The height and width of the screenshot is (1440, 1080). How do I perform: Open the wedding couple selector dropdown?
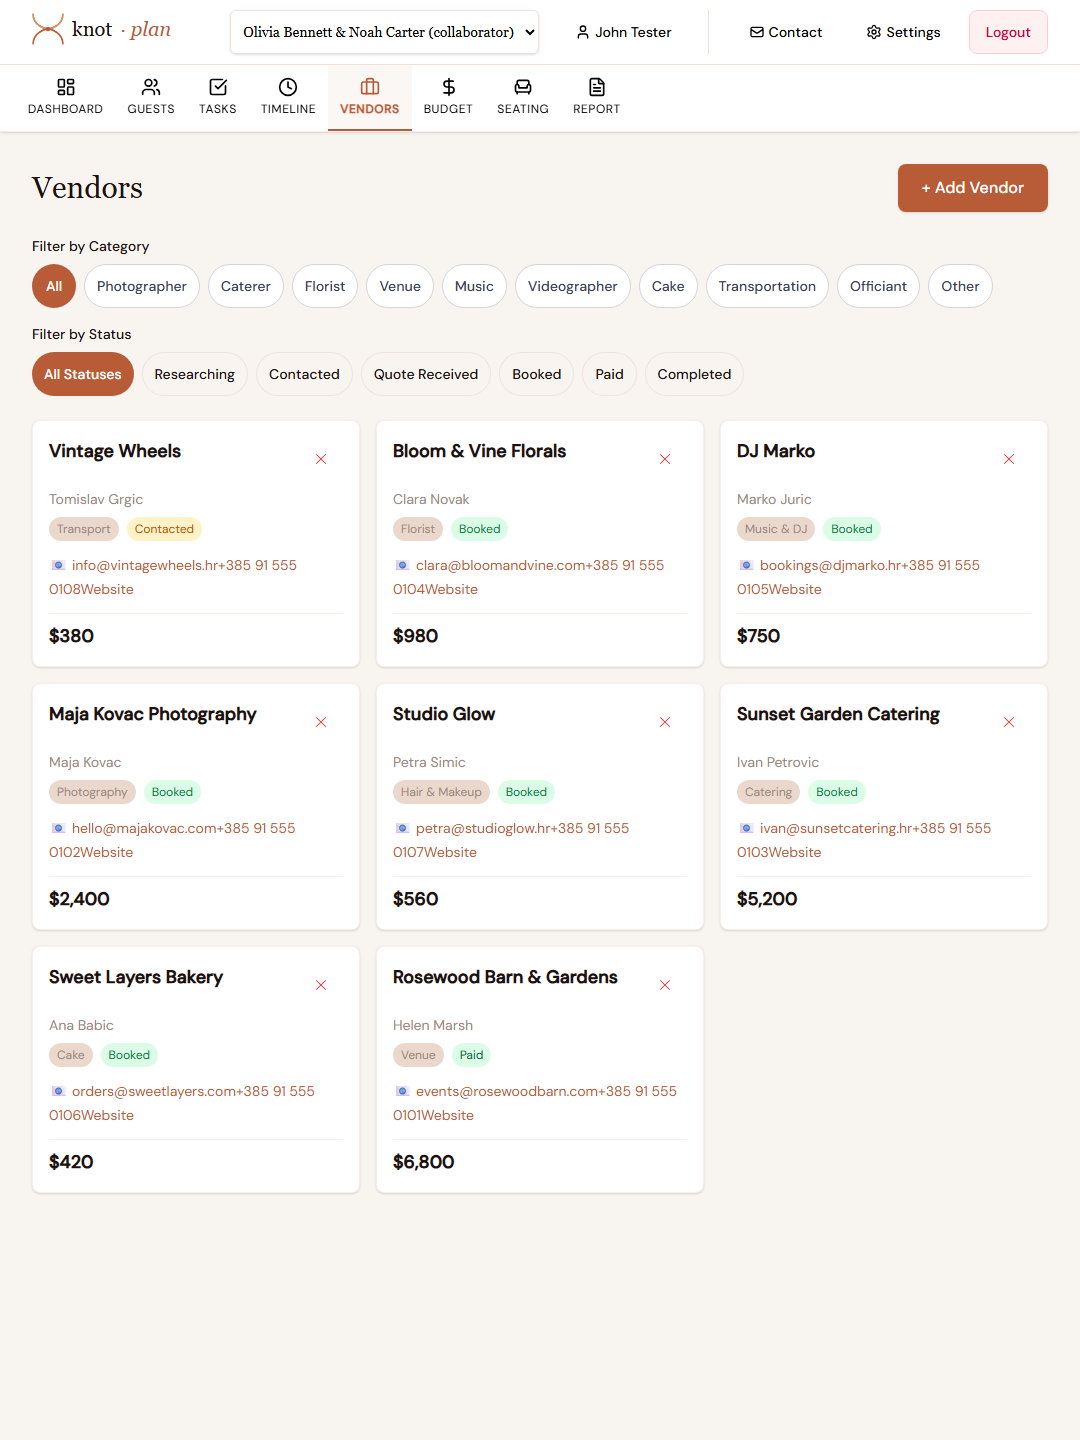tap(384, 32)
